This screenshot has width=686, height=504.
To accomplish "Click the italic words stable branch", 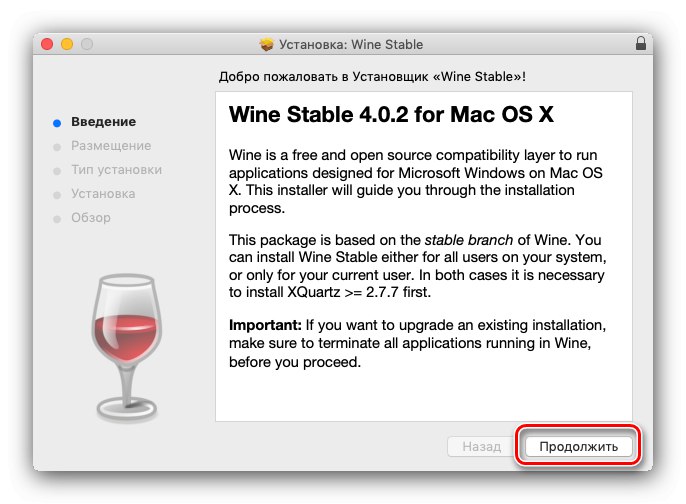I will [469, 240].
